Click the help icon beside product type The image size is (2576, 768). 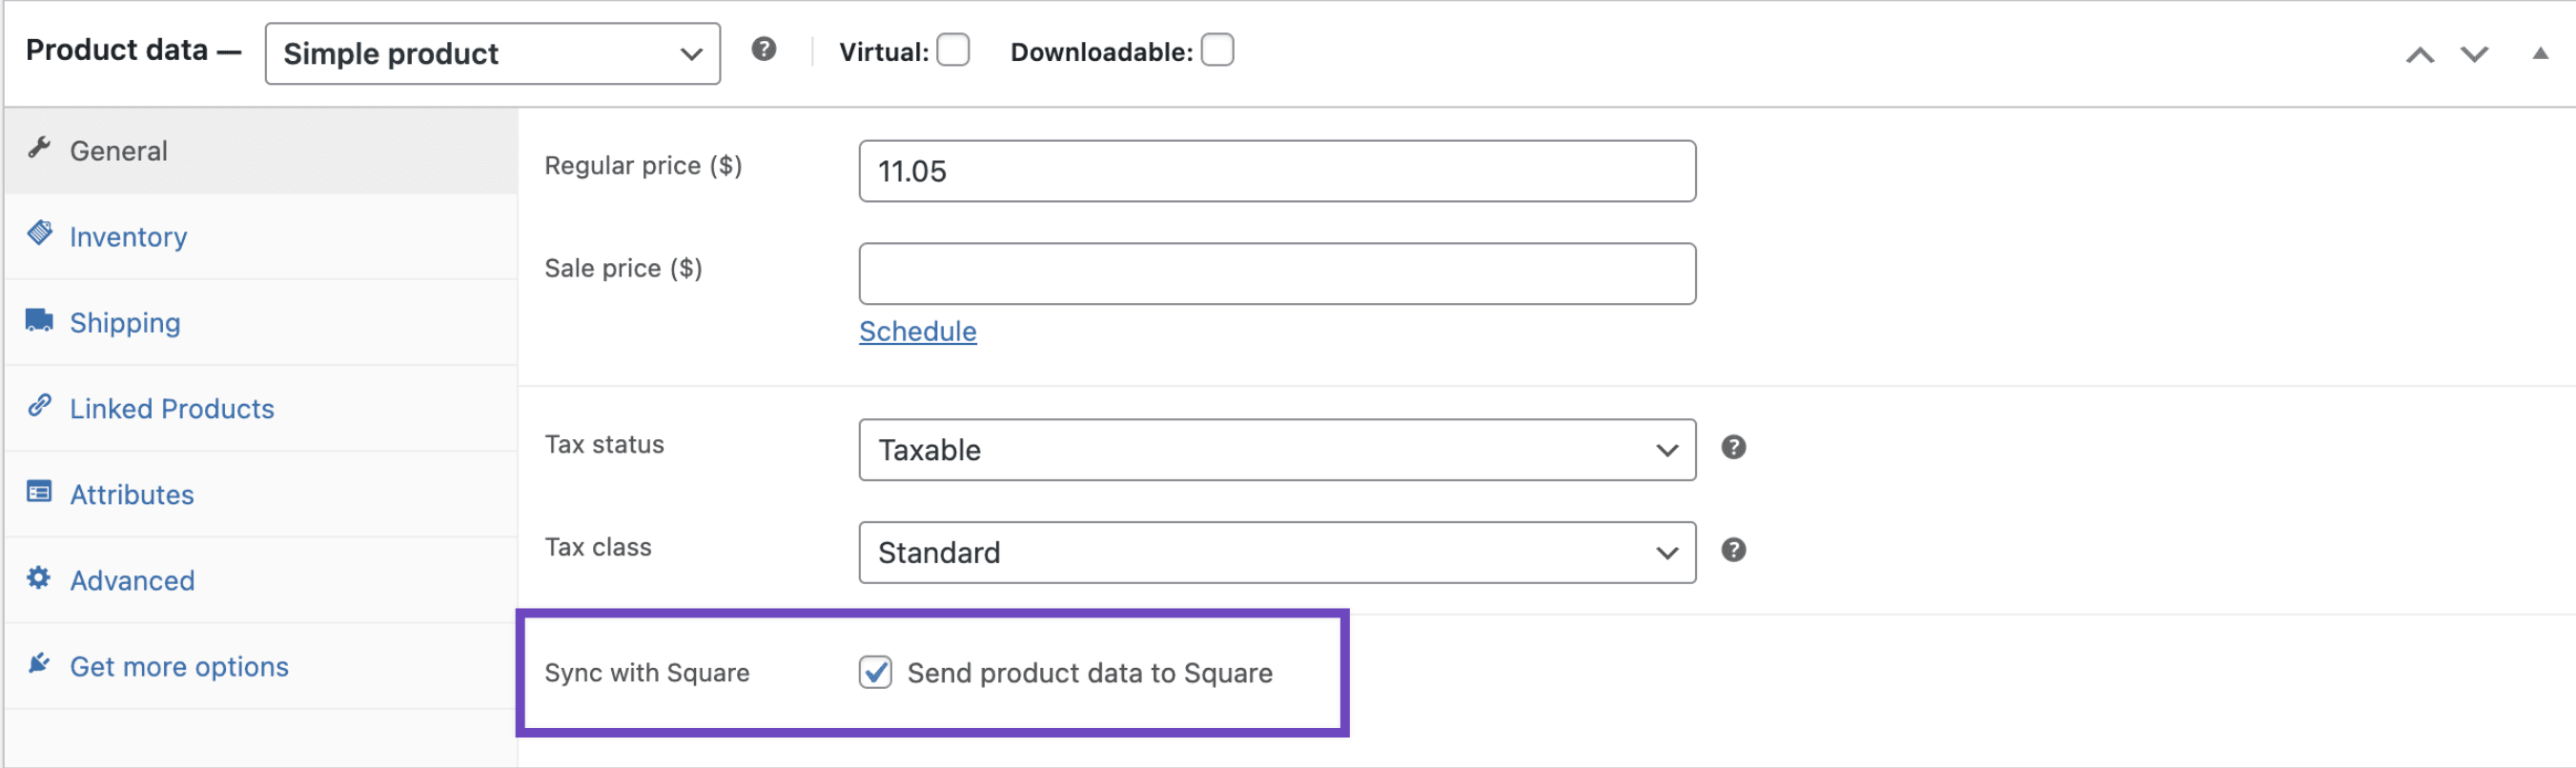tap(764, 49)
